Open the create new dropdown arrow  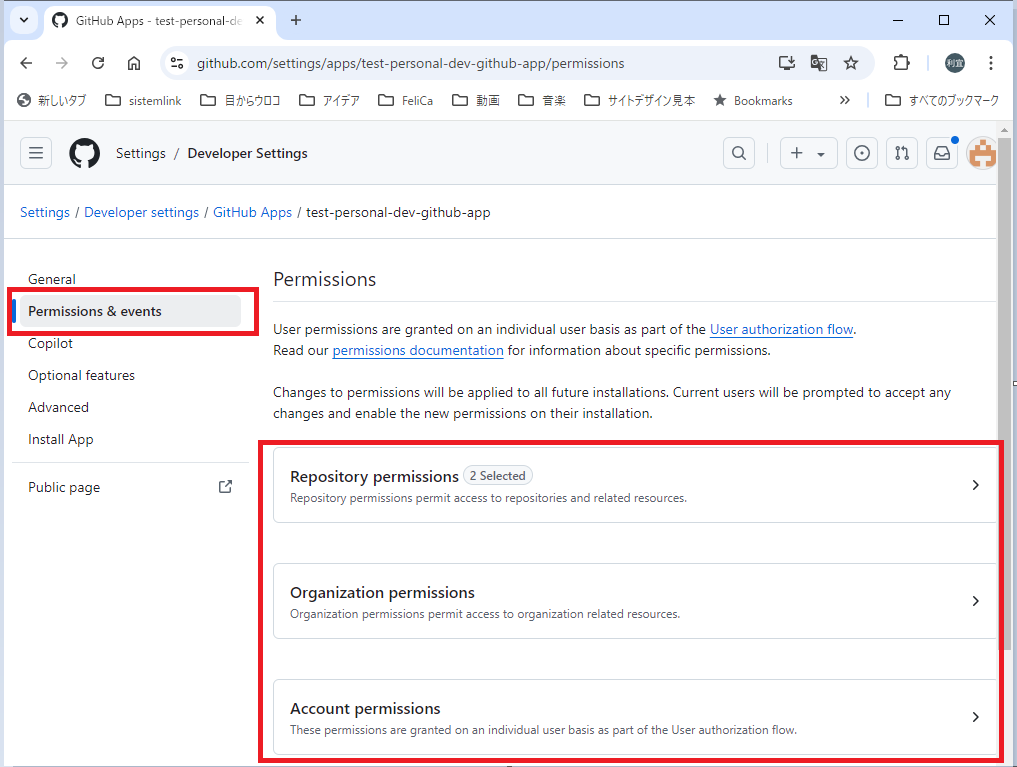[x=821, y=152]
